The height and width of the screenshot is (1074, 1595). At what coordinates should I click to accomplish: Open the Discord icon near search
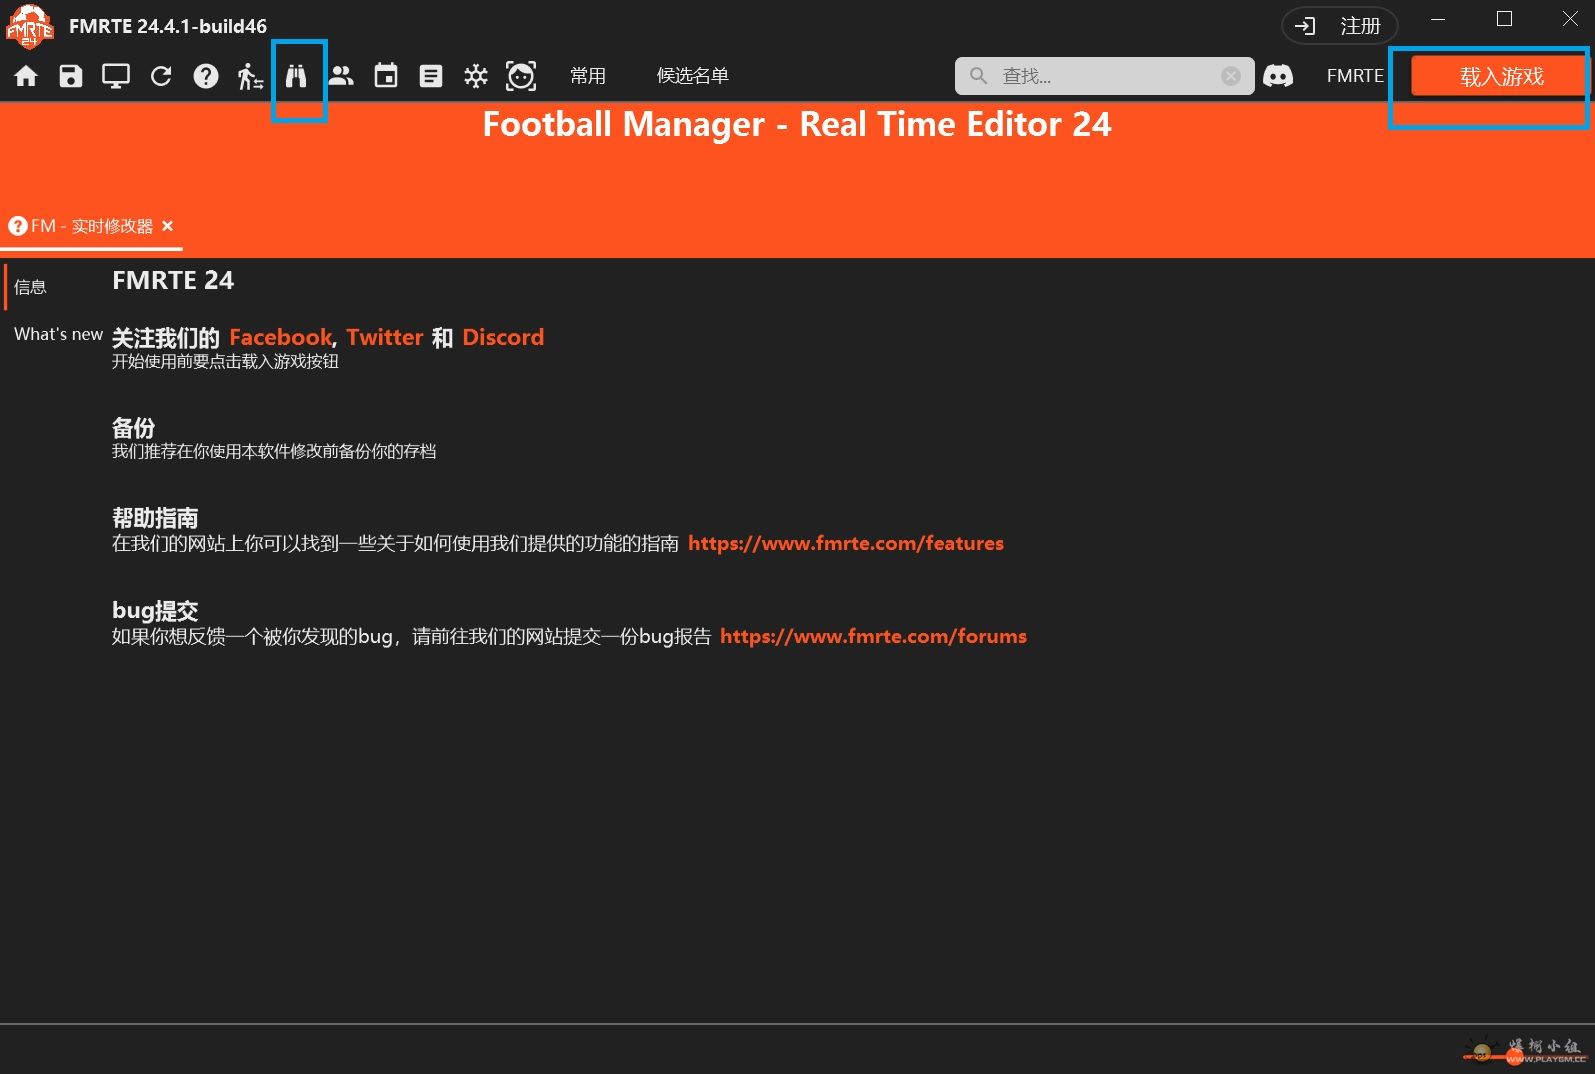(1278, 76)
